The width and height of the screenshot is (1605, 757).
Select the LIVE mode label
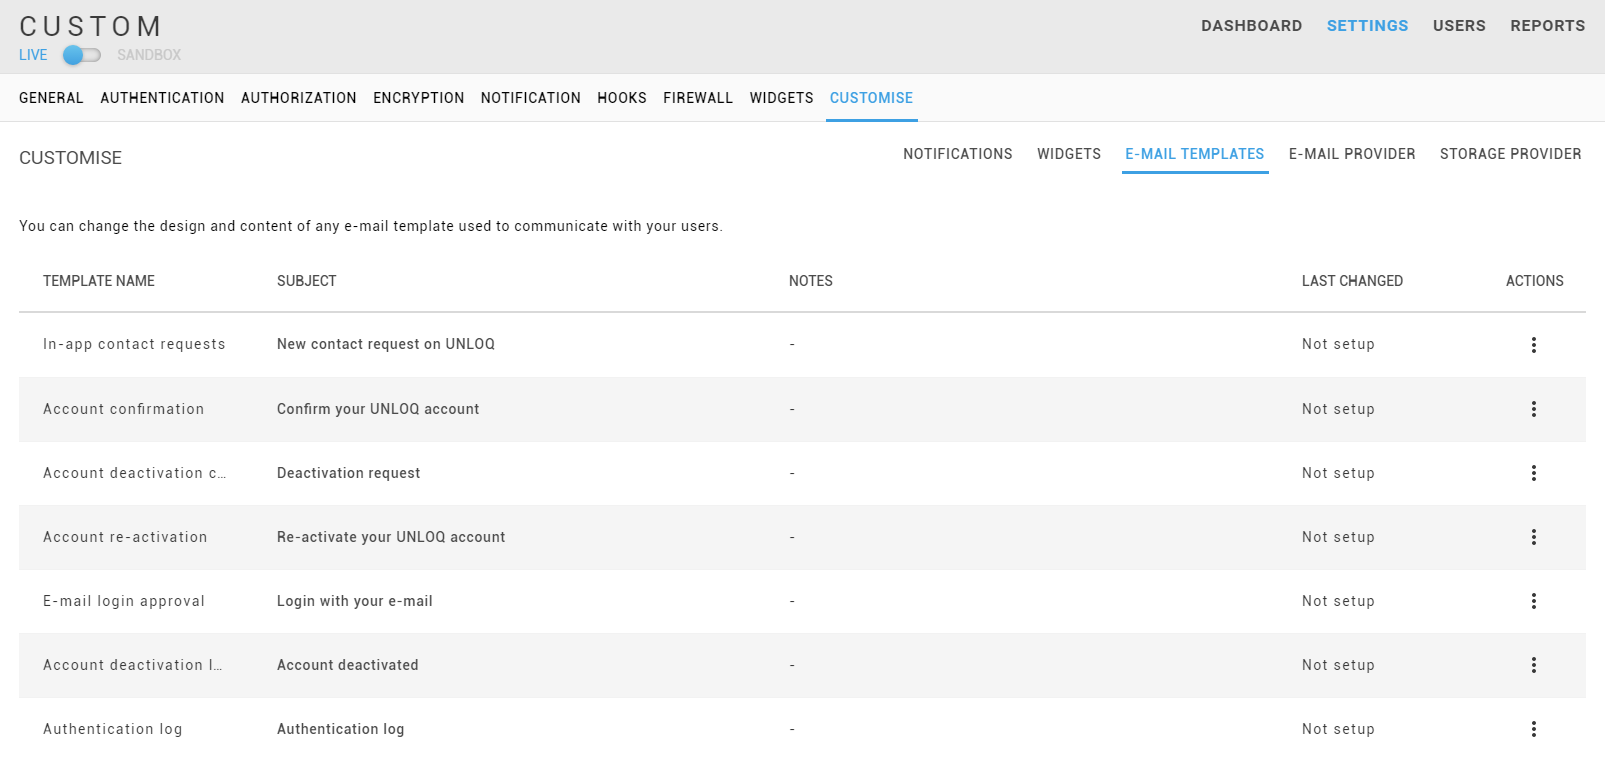33,55
